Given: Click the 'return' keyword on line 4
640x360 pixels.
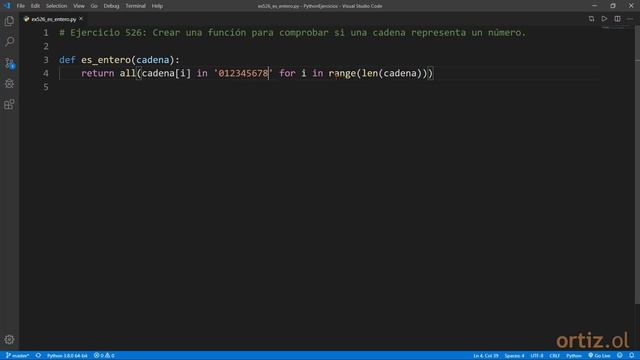Looking at the screenshot, I should pos(98,73).
